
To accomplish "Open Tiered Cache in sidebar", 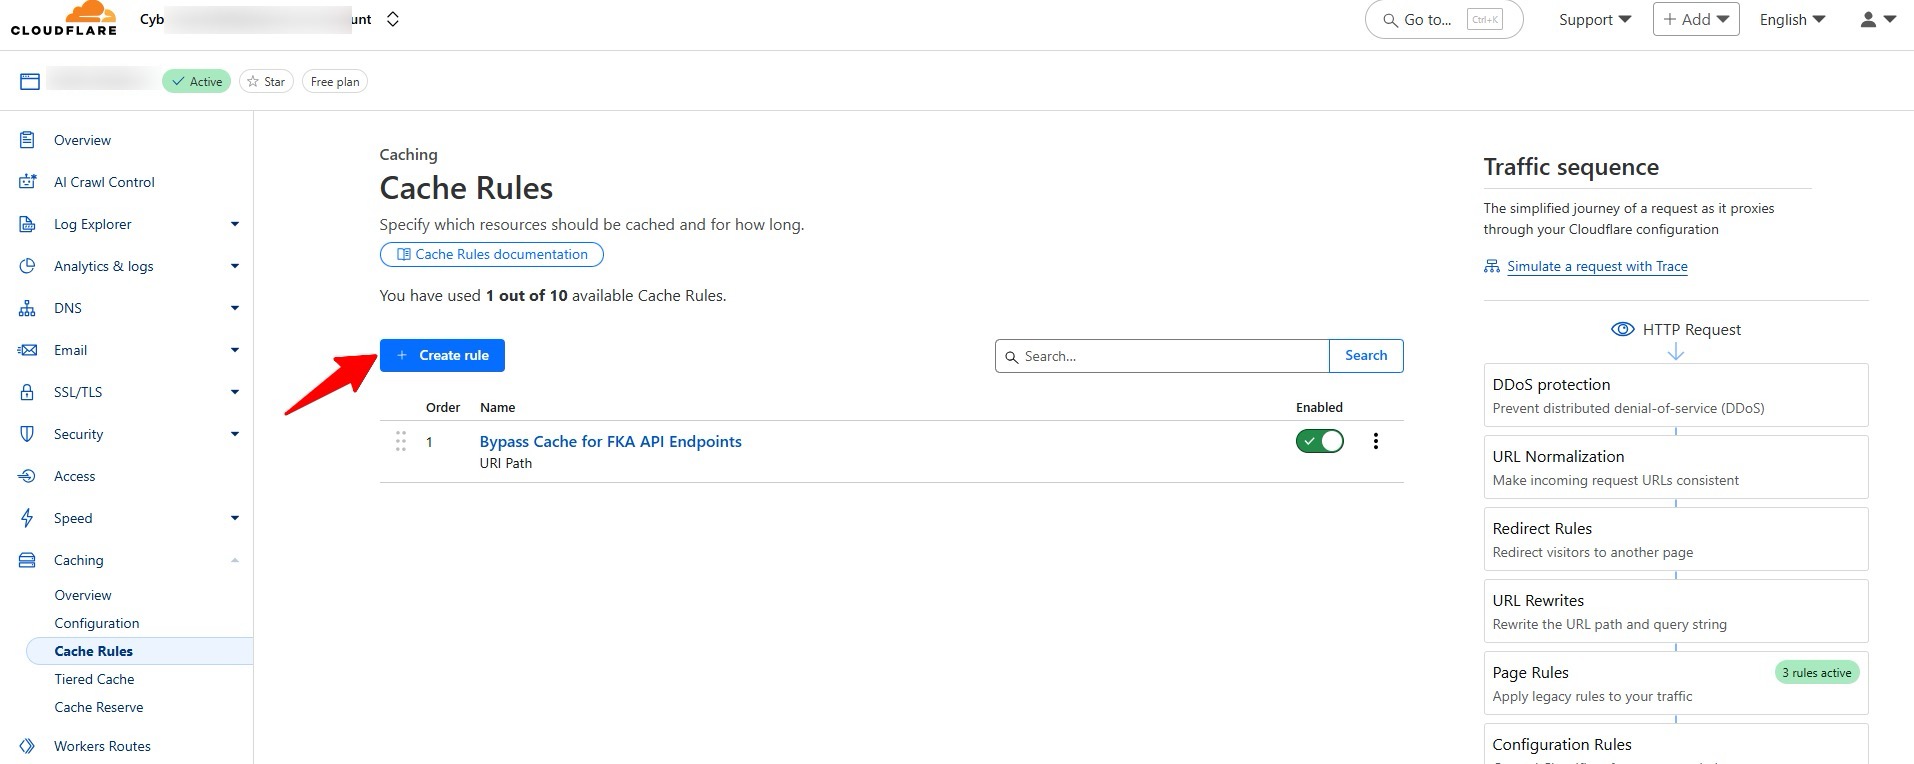I will tap(94, 679).
